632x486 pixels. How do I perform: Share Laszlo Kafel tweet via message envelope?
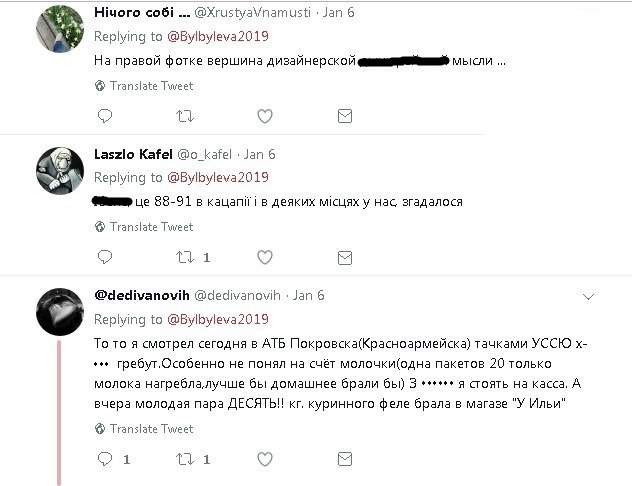tap(345, 258)
